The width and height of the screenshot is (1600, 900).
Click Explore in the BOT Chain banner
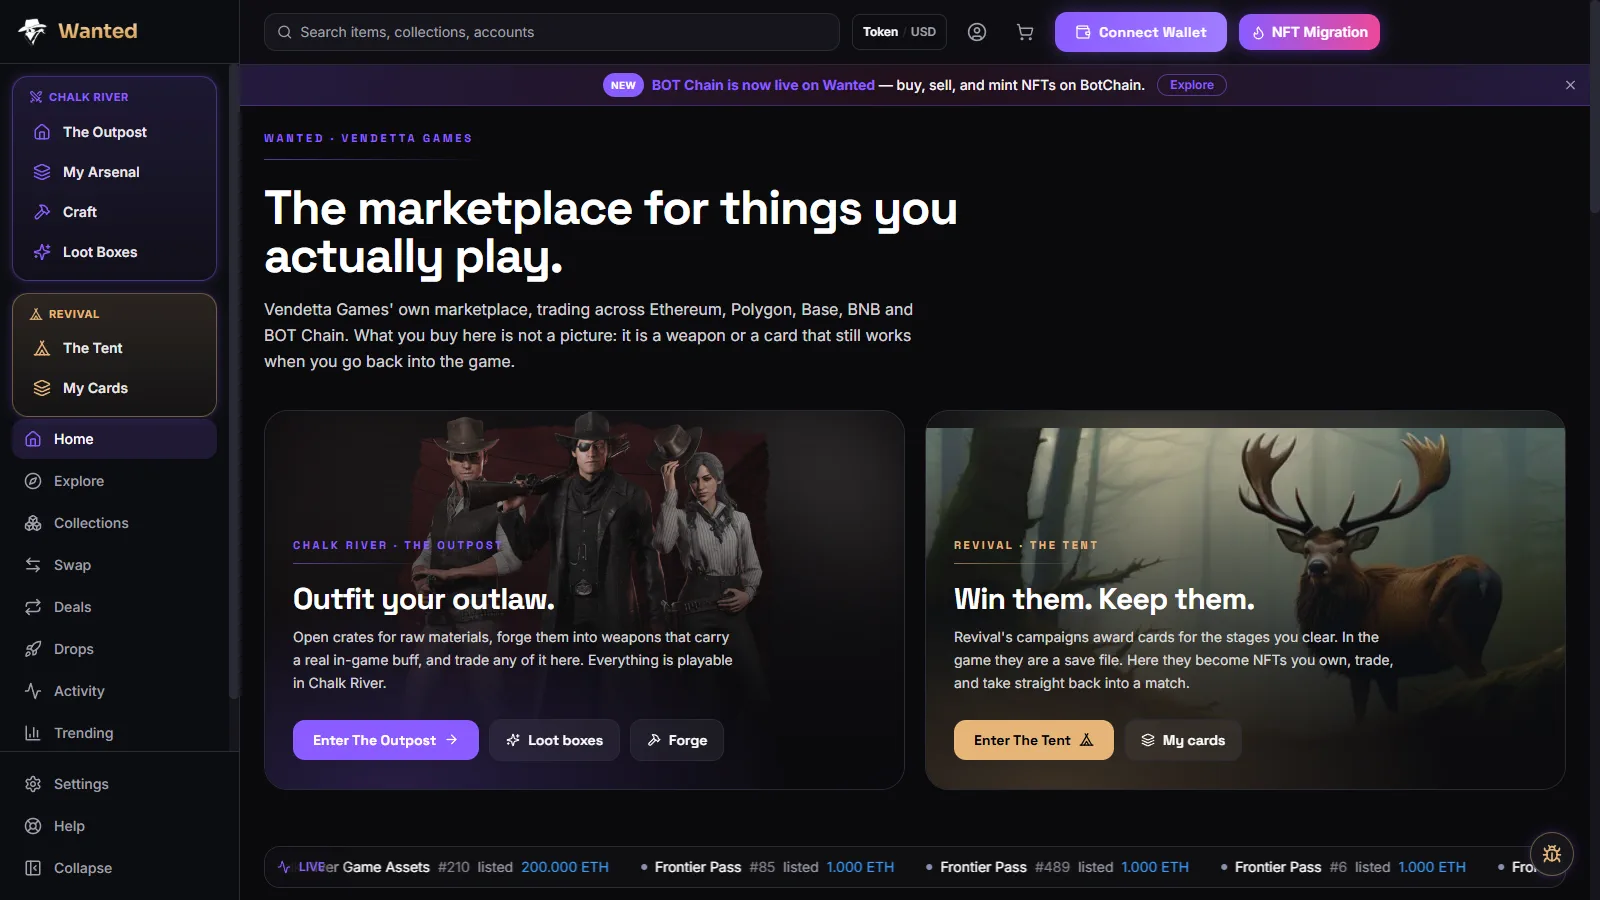coord(1192,85)
